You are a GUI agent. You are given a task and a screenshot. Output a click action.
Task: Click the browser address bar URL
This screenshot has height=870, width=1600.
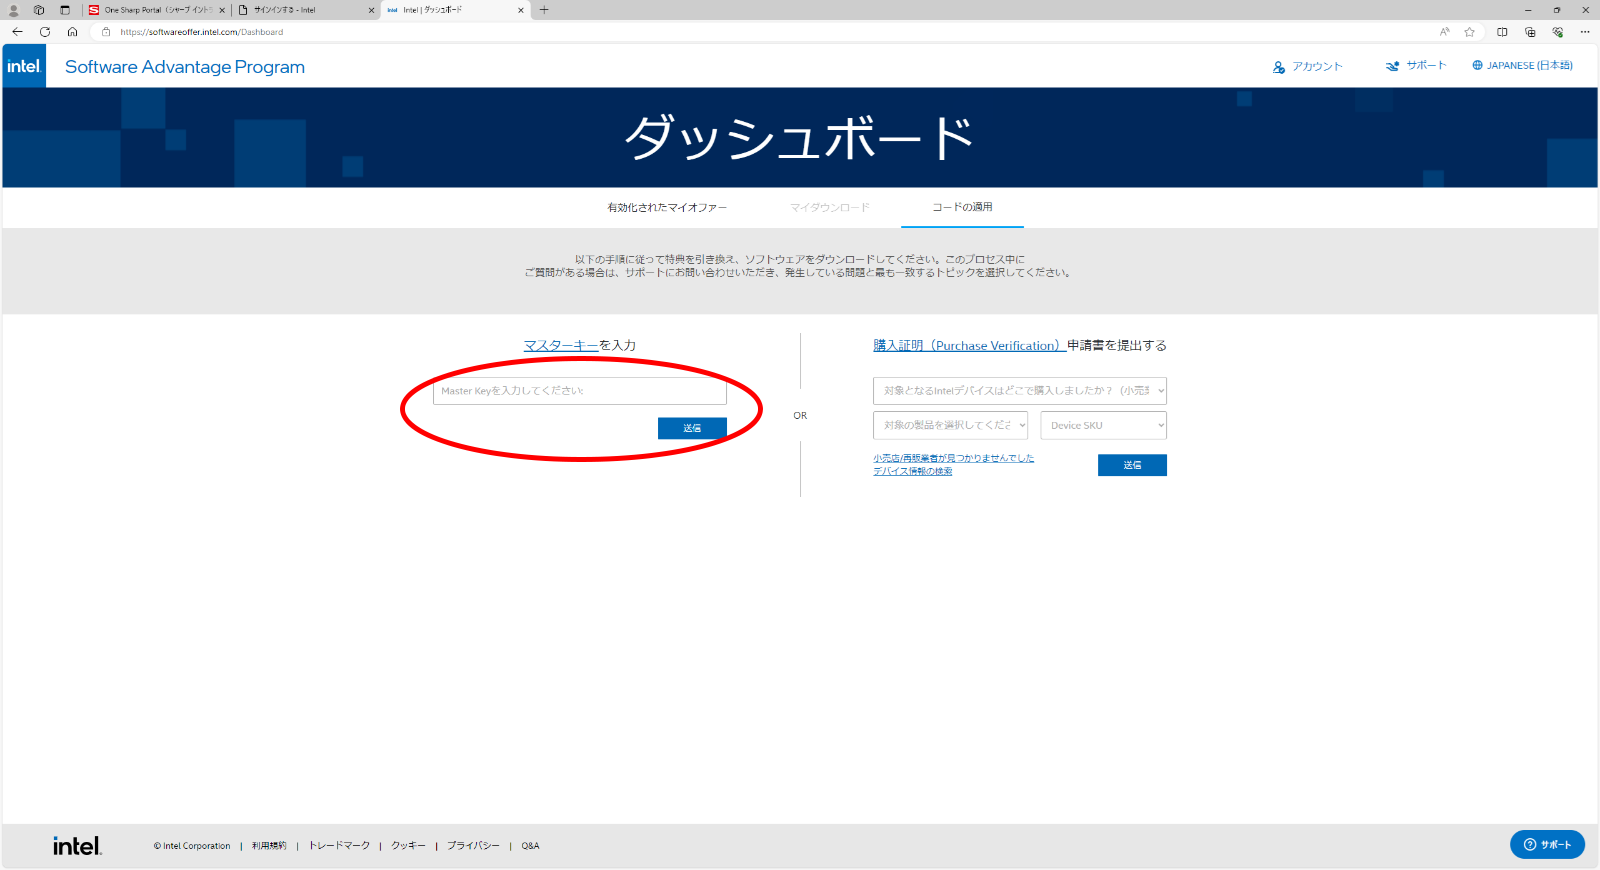(x=202, y=32)
